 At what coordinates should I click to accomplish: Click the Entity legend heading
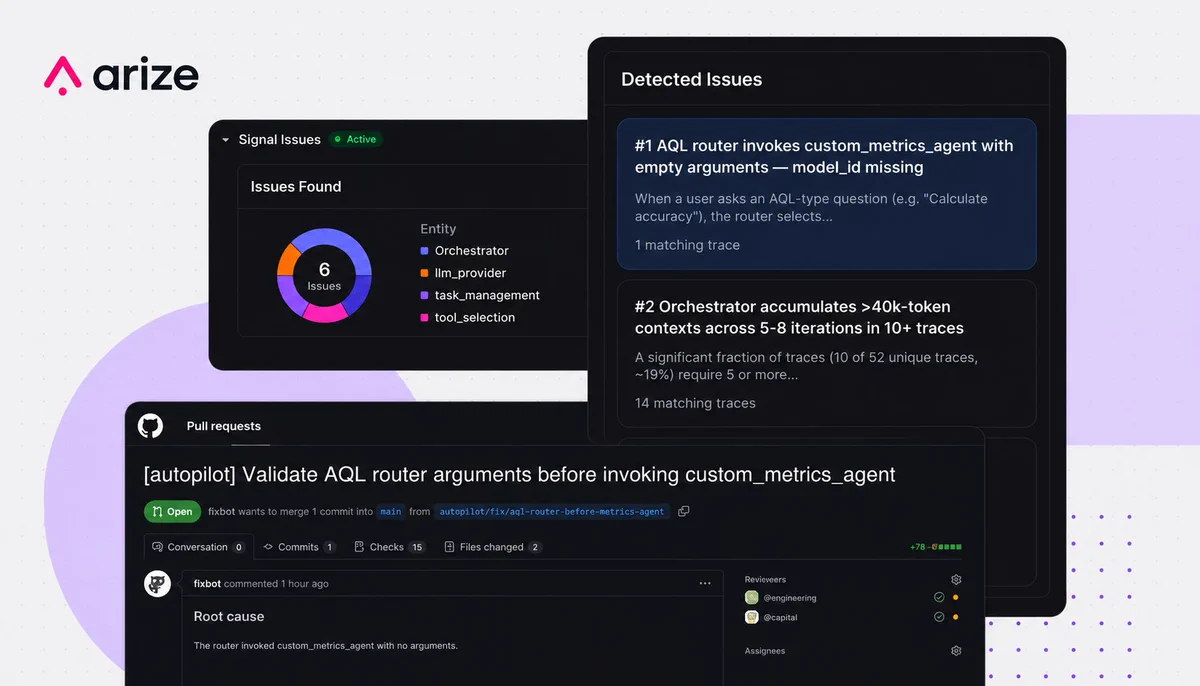click(x=438, y=229)
